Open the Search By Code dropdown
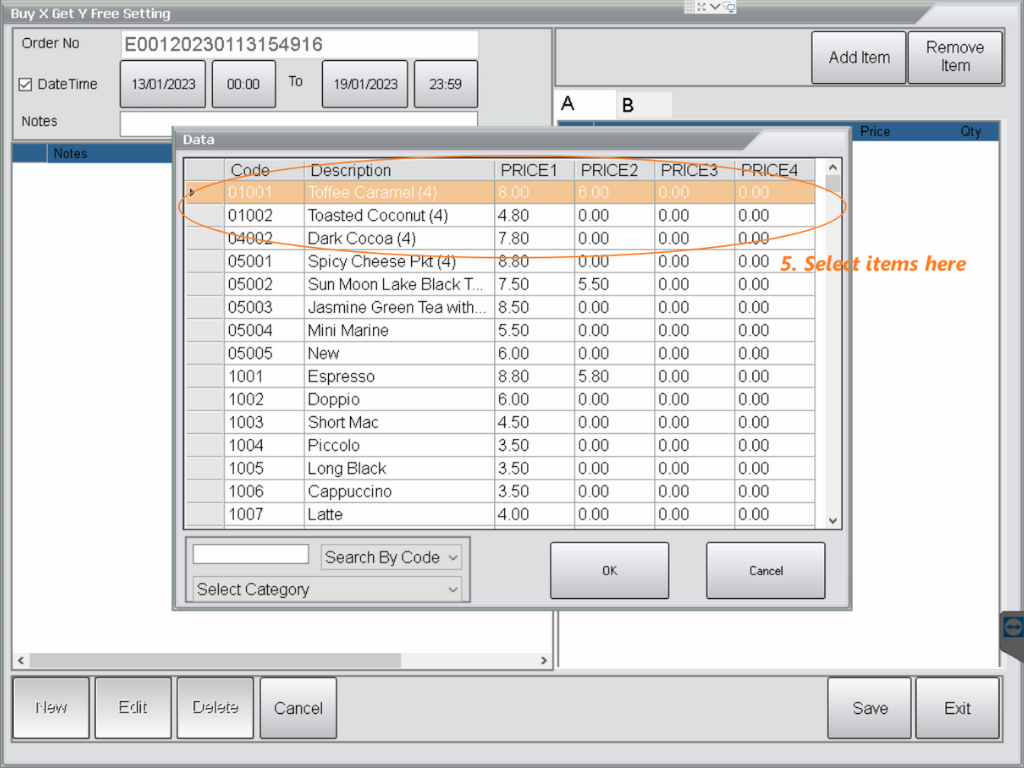The image size is (1024, 768). 391,557
